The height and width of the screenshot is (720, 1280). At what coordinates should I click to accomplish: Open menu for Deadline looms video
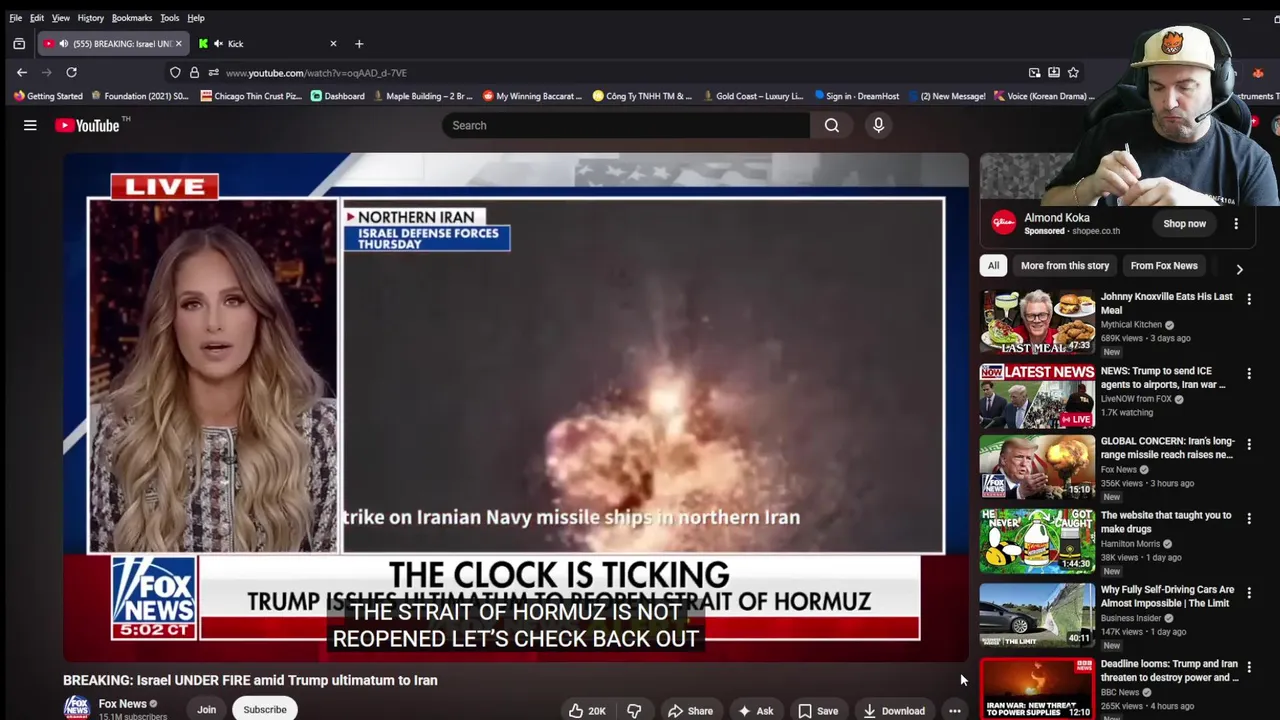[x=1249, y=667]
